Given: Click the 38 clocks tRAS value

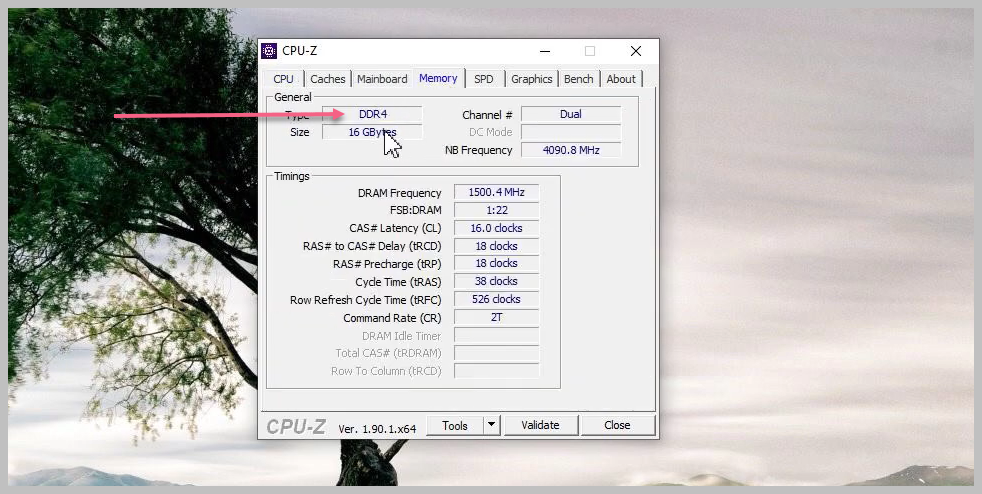Looking at the screenshot, I should coord(497,281).
